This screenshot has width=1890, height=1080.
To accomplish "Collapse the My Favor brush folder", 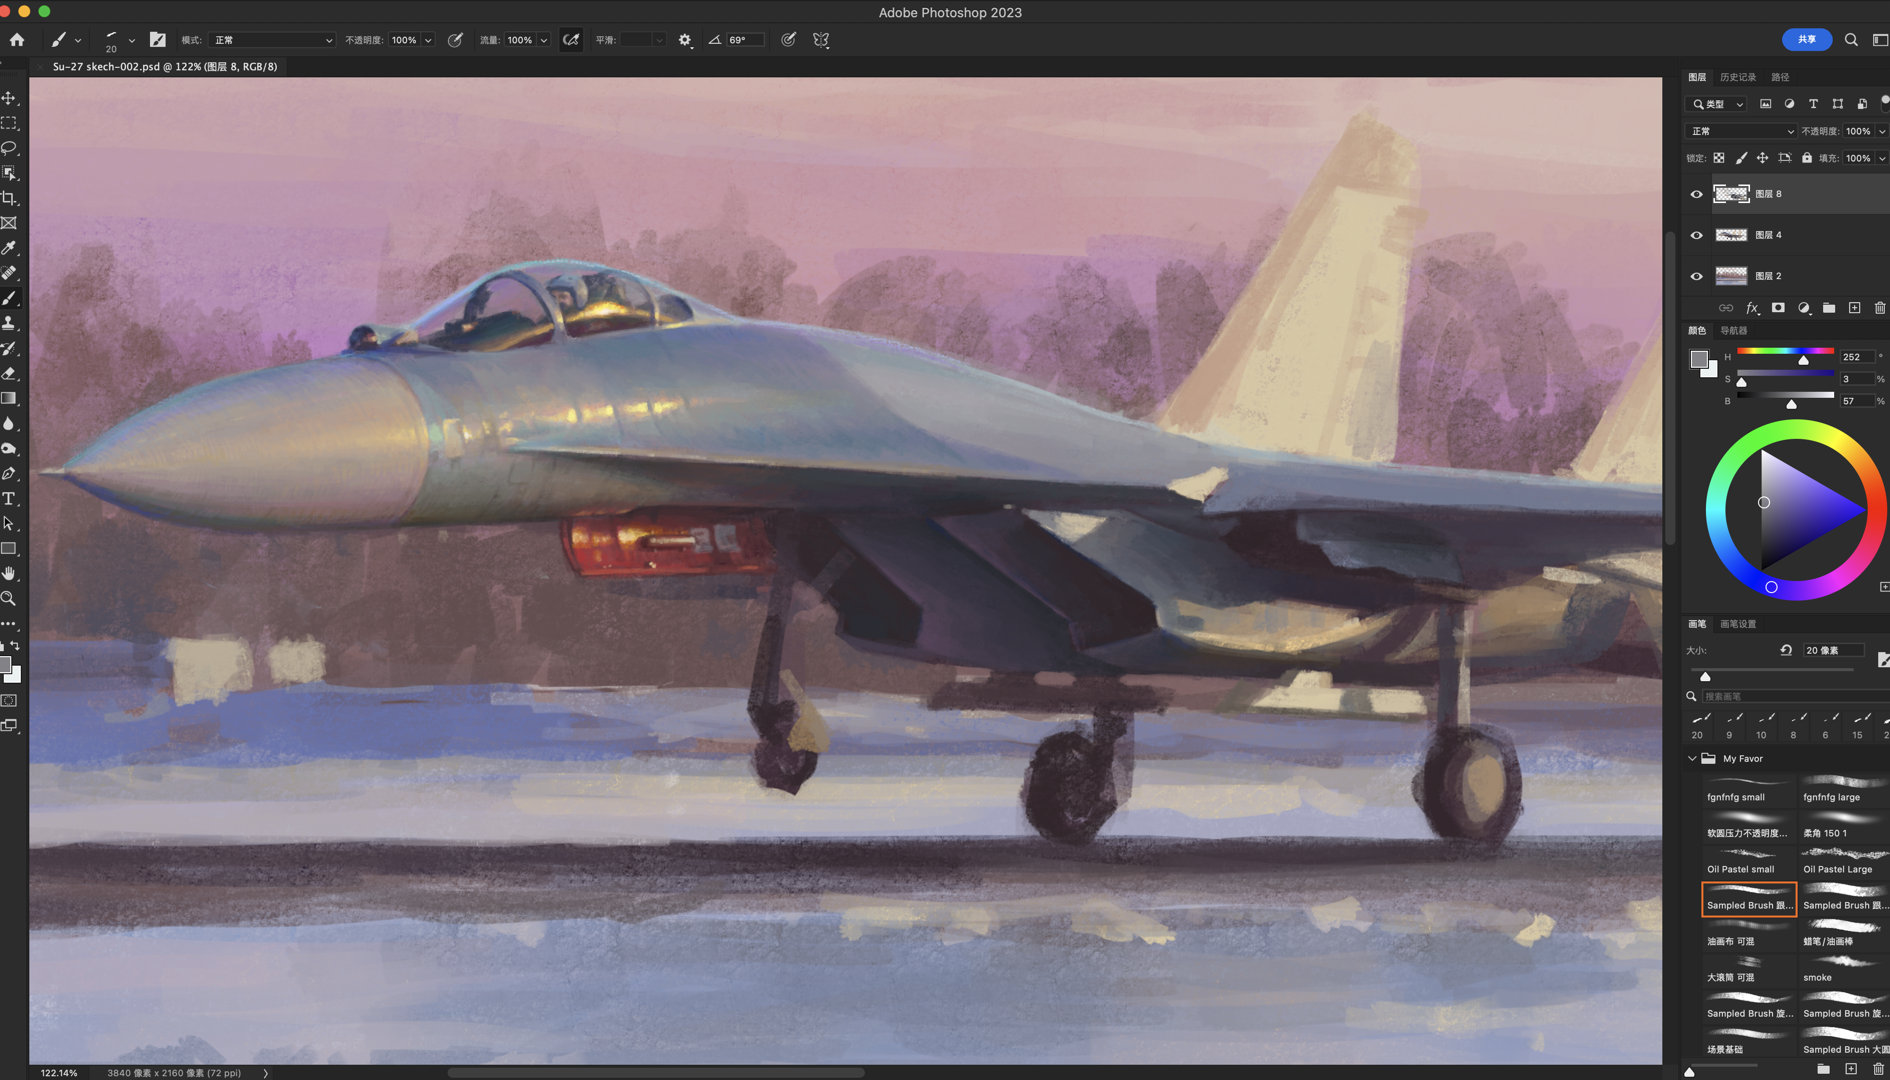I will (1692, 758).
